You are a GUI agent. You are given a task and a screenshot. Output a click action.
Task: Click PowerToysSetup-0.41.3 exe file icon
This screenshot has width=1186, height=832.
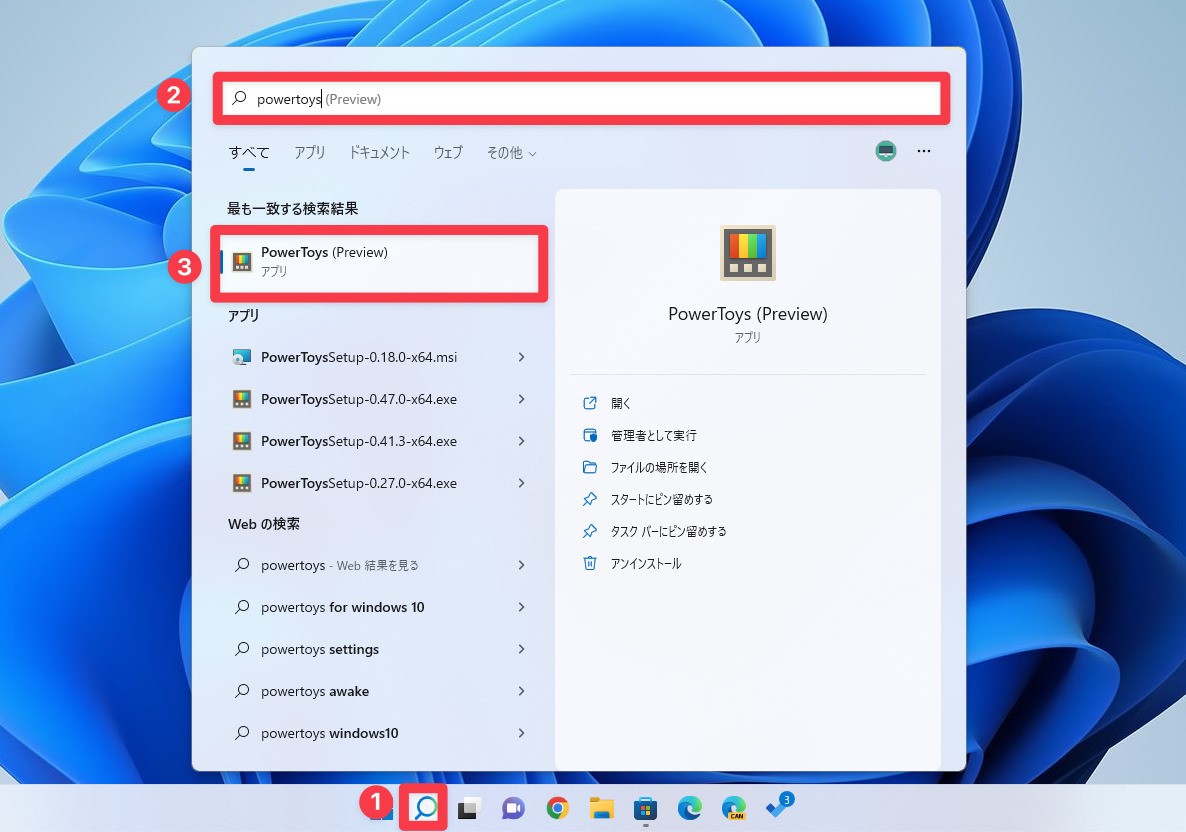(242, 441)
